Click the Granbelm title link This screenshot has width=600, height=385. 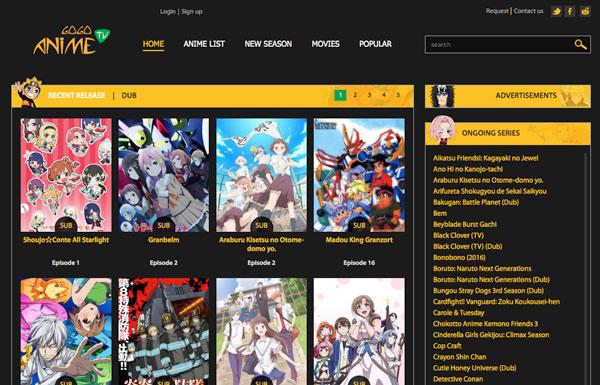coord(164,240)
